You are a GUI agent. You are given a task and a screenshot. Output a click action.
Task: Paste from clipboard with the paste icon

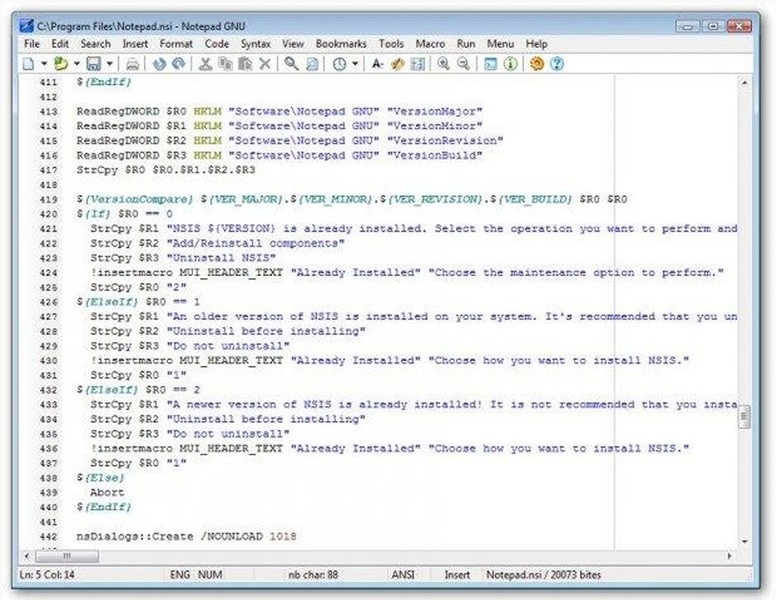click(245, 64)
